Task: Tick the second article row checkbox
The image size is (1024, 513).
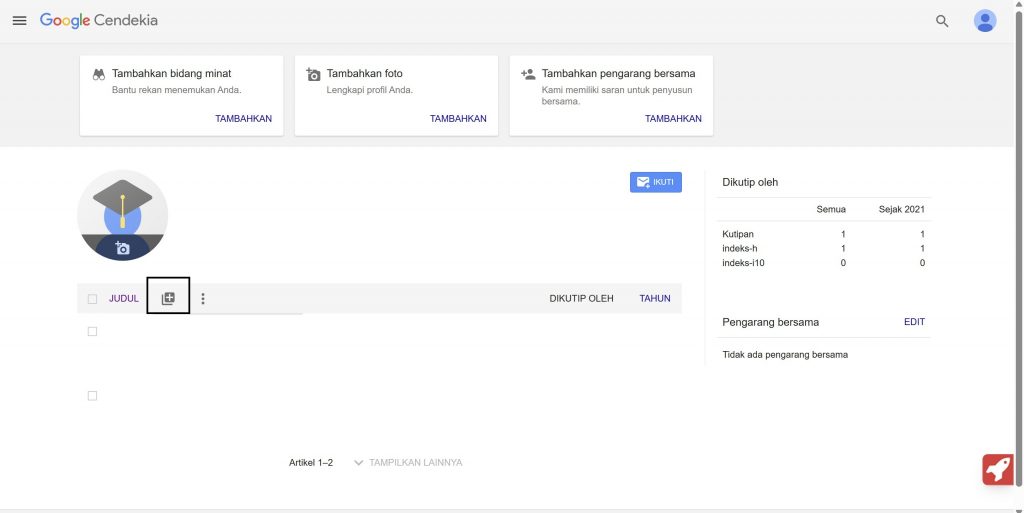Action: 92,396
